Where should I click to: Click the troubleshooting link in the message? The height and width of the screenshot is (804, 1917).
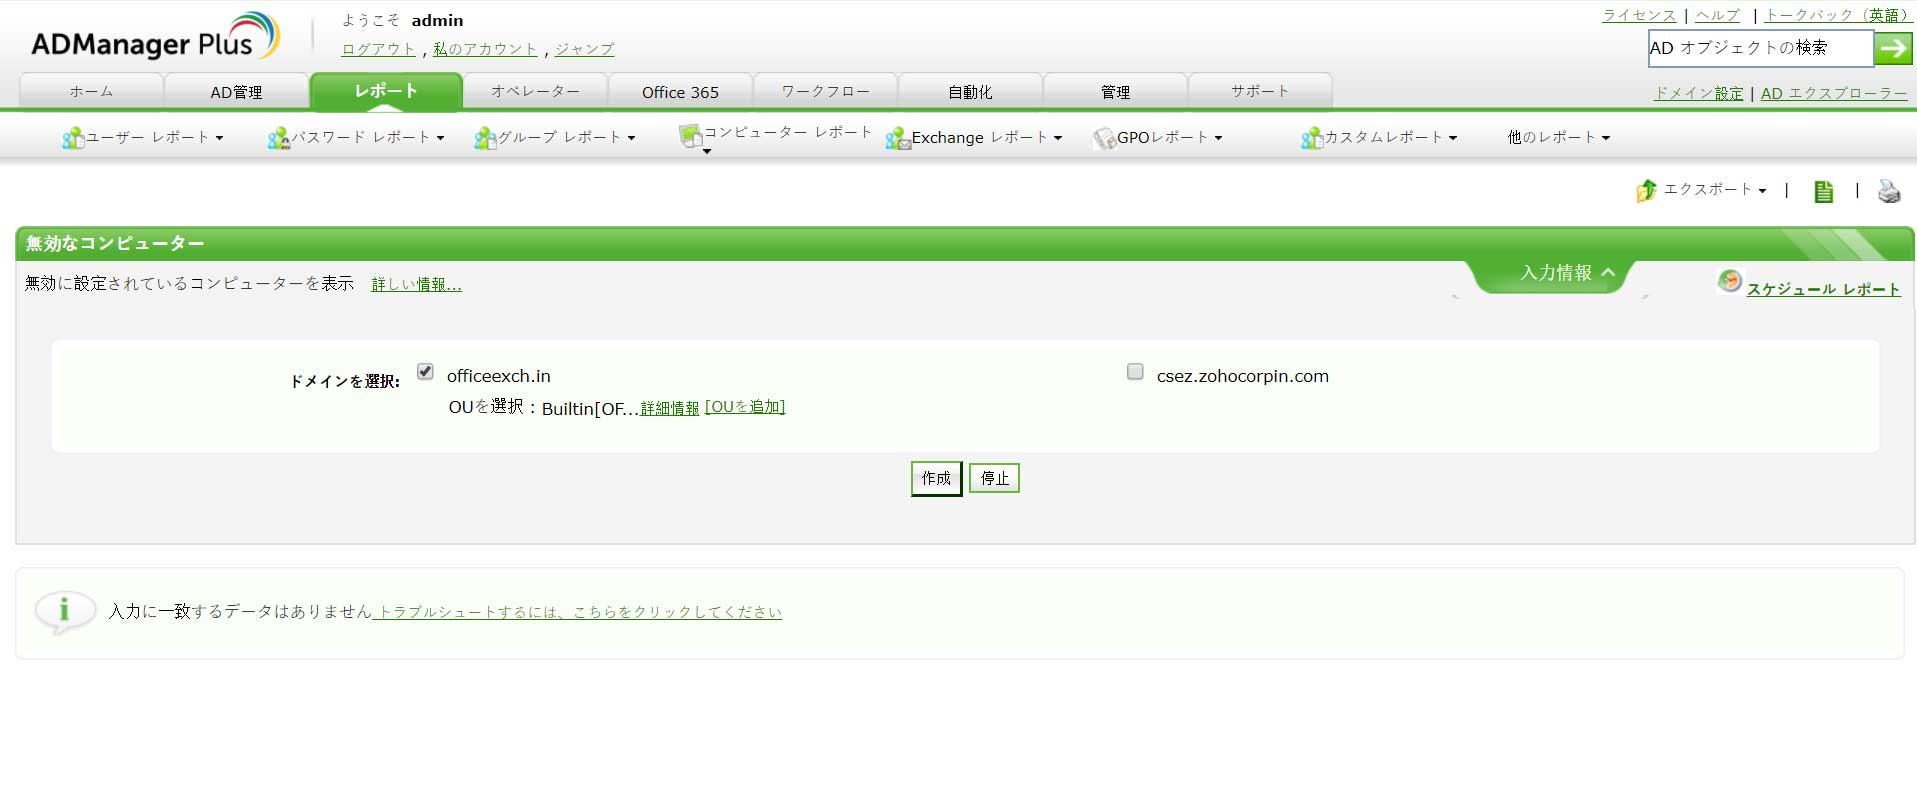pos(577,612)
